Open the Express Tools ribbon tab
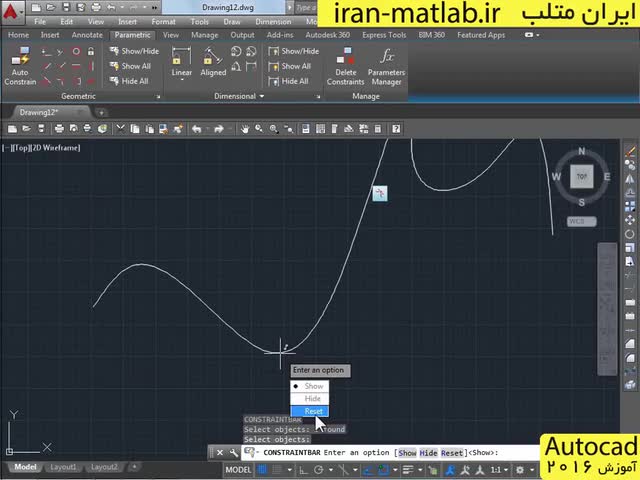 (384, 35)
